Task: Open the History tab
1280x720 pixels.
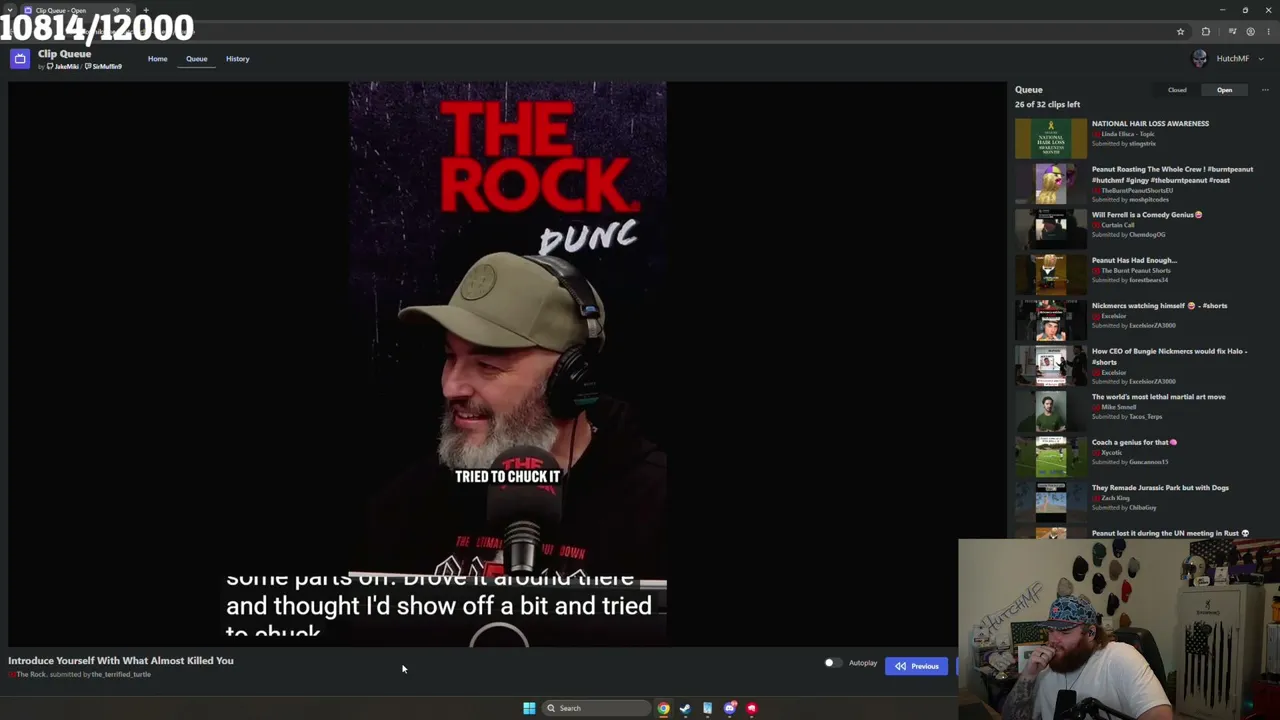Action: coord(237,59)
